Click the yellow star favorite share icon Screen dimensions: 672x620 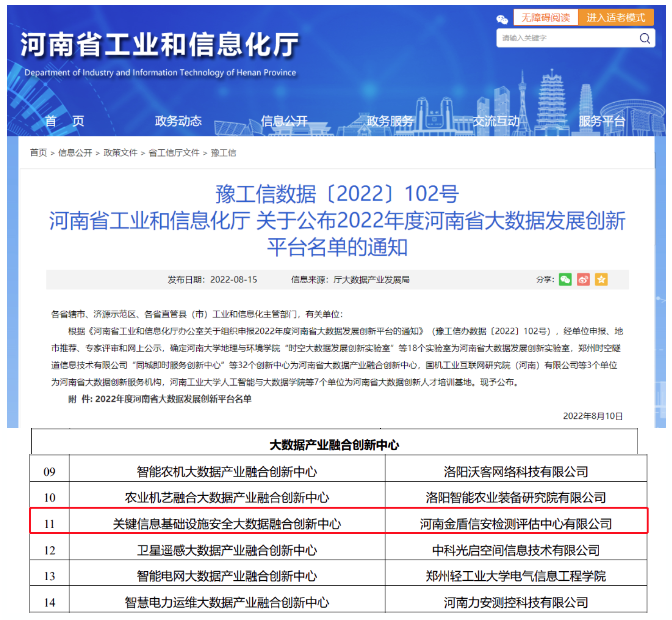coord(601,280)
